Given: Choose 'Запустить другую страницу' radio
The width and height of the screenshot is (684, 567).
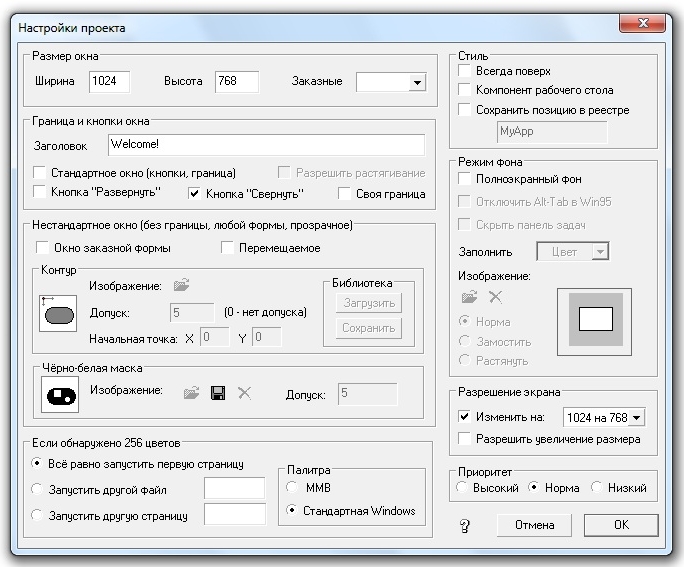Looking at the screenshot, I should (37, 515).
